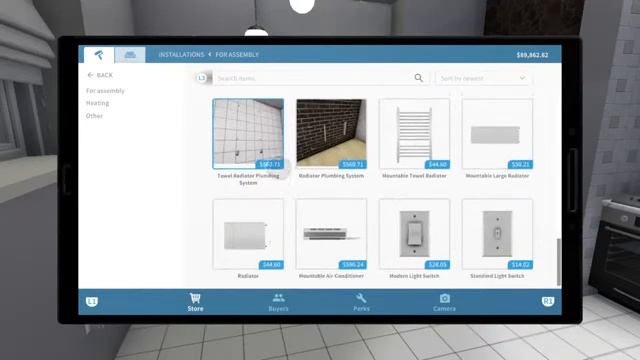Open the Buyers tab
The width and height of the screenshot is (640, 360).
click(278, 302)
